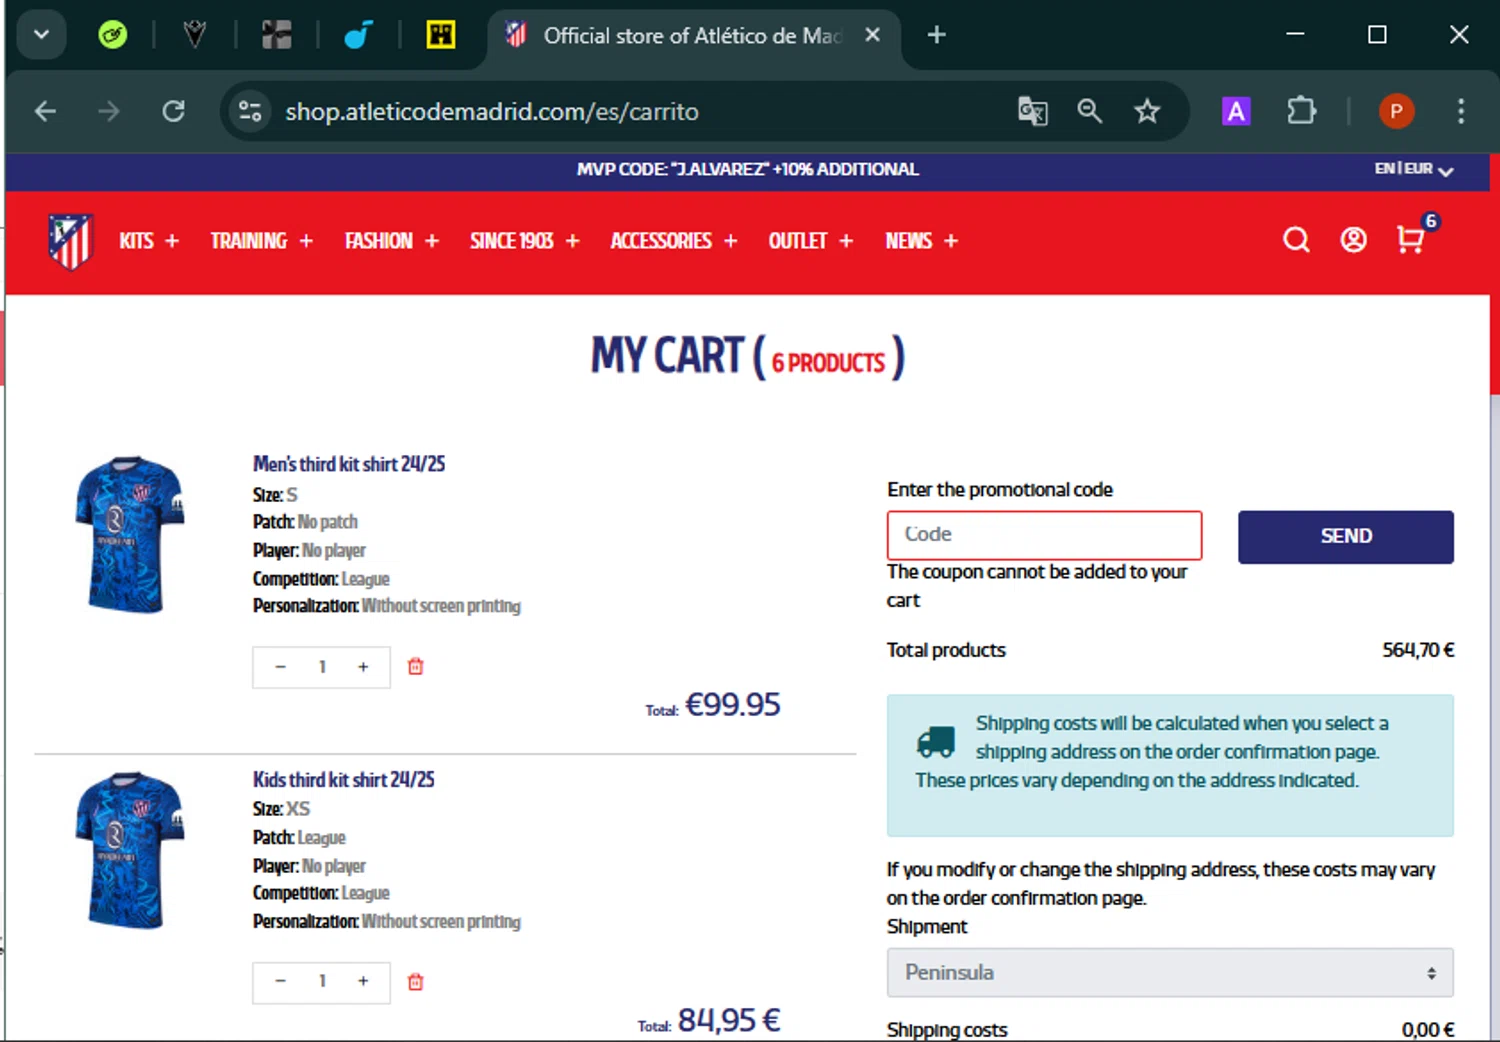Expand the SINCE 1903 menu
The height and width of the screenshot is (1042, 1500).
point(525,241)
